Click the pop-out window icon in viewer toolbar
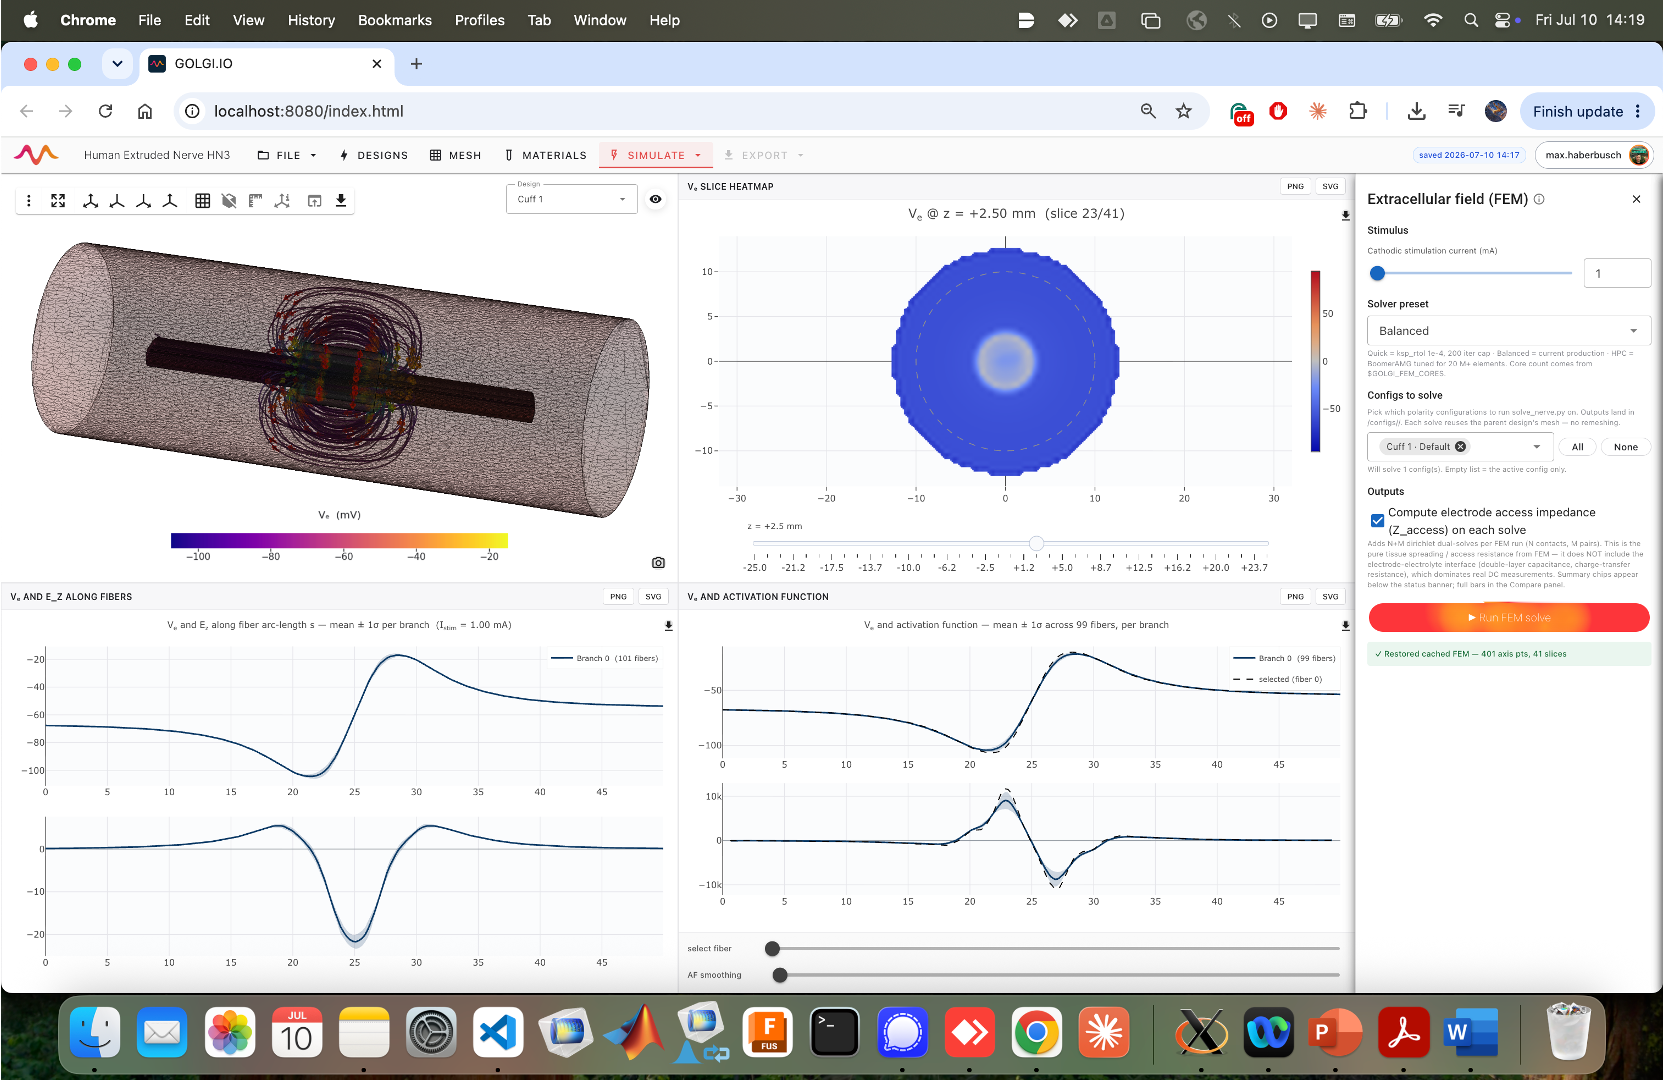 [x=314, y=201]
